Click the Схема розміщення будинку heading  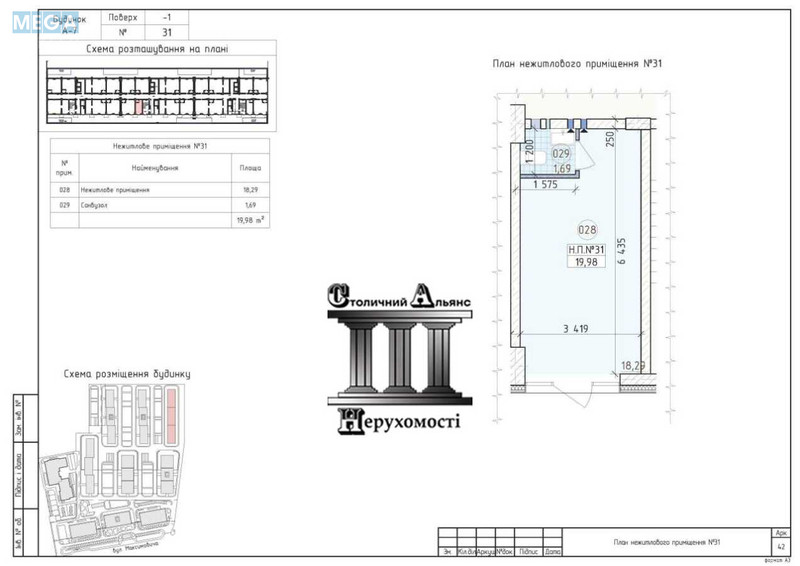coord(126,373)
